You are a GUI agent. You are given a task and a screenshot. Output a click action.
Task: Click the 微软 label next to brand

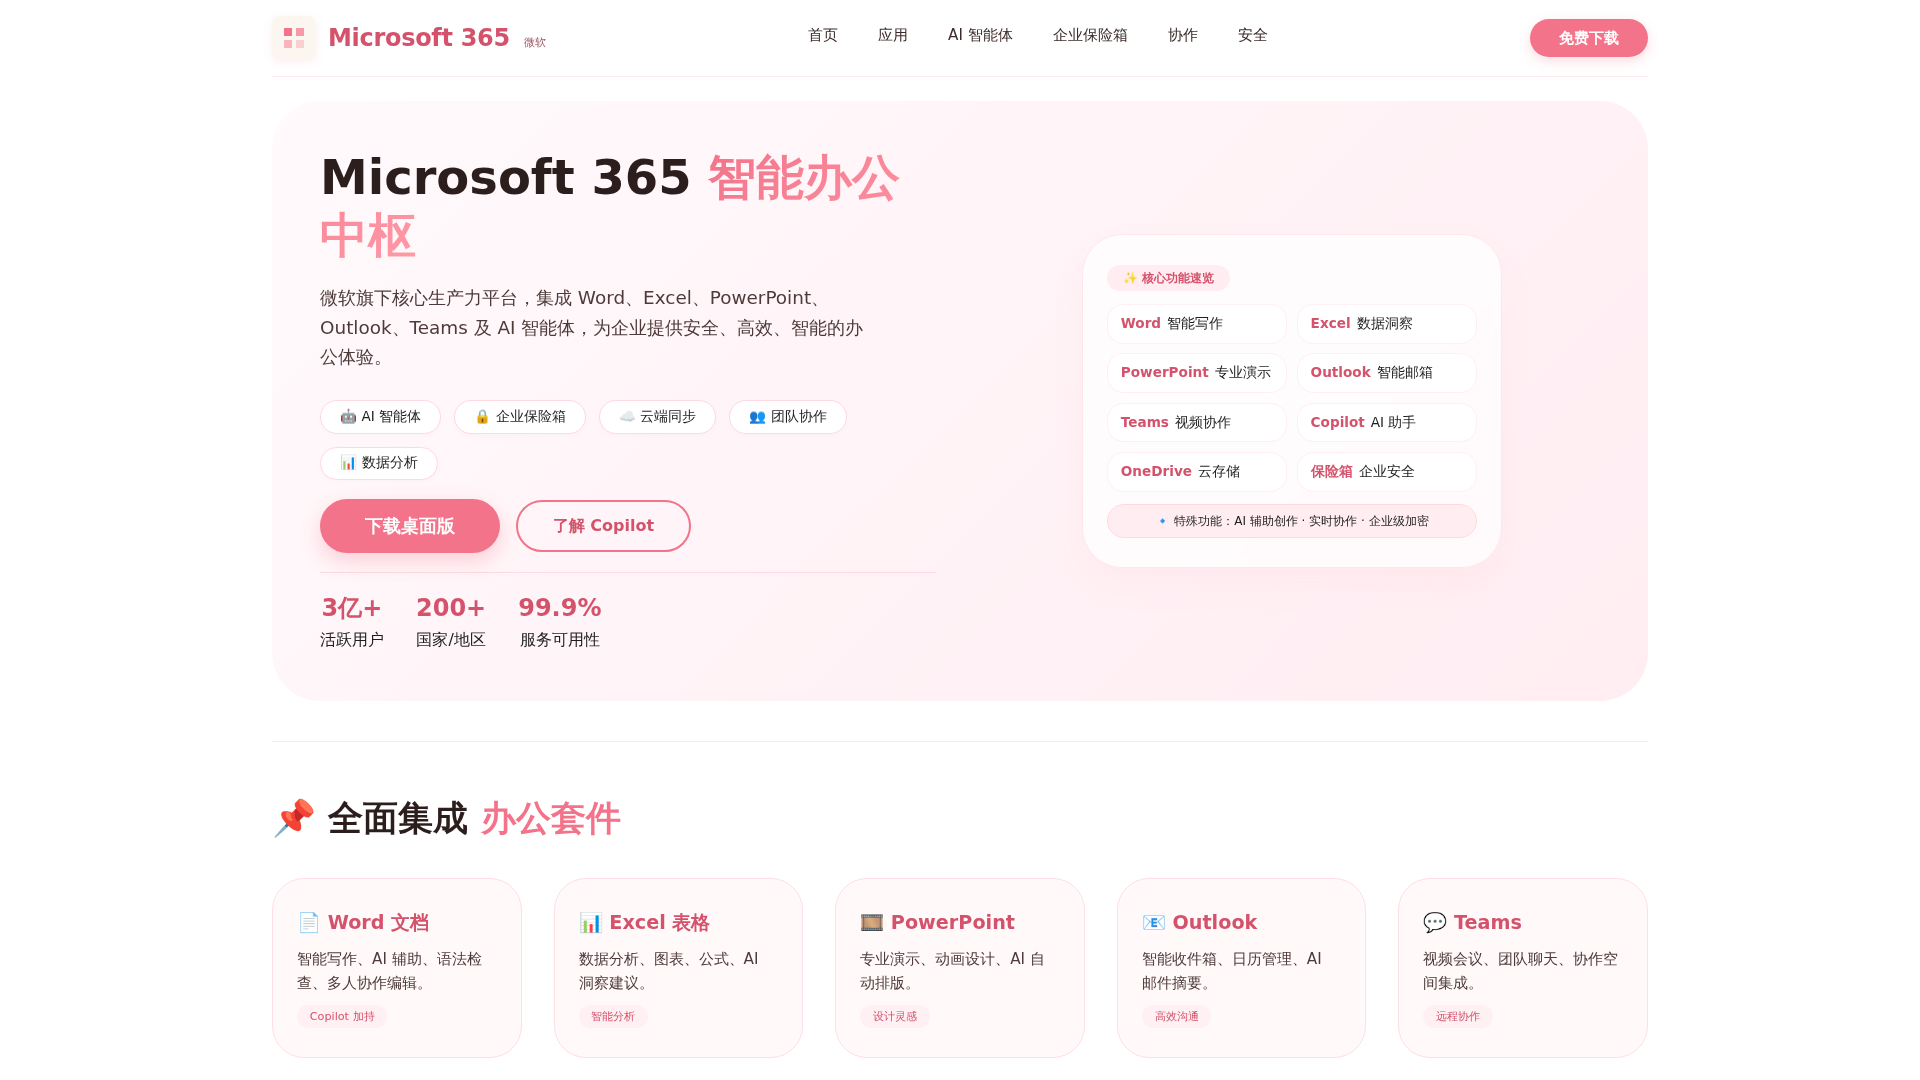[535, 42]
